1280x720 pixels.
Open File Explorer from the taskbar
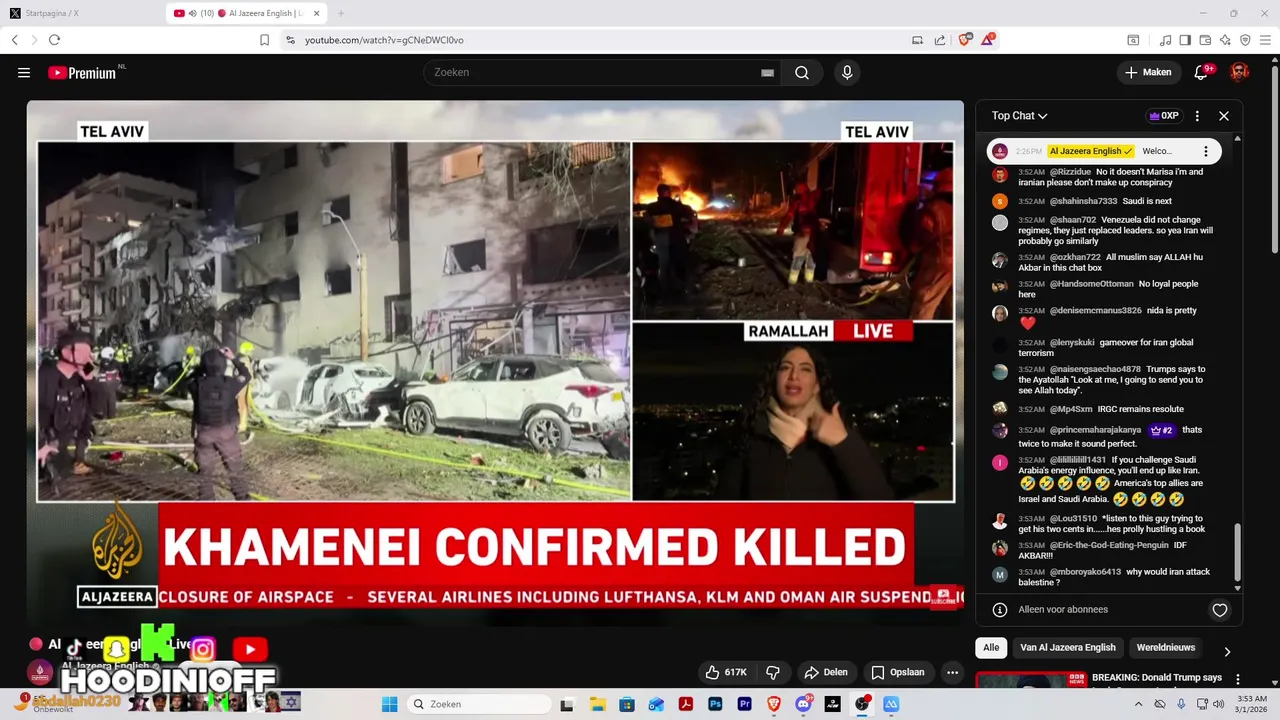[x=597, y=704]
